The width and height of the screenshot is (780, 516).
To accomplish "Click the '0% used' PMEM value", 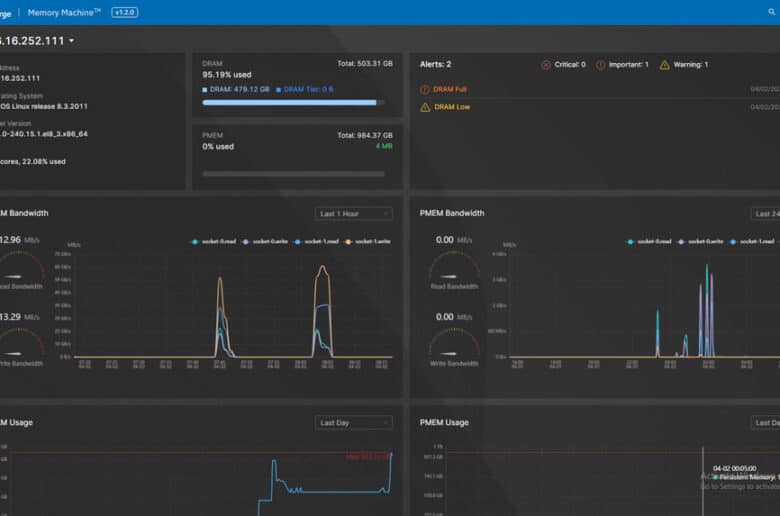I will pos(218,146).
